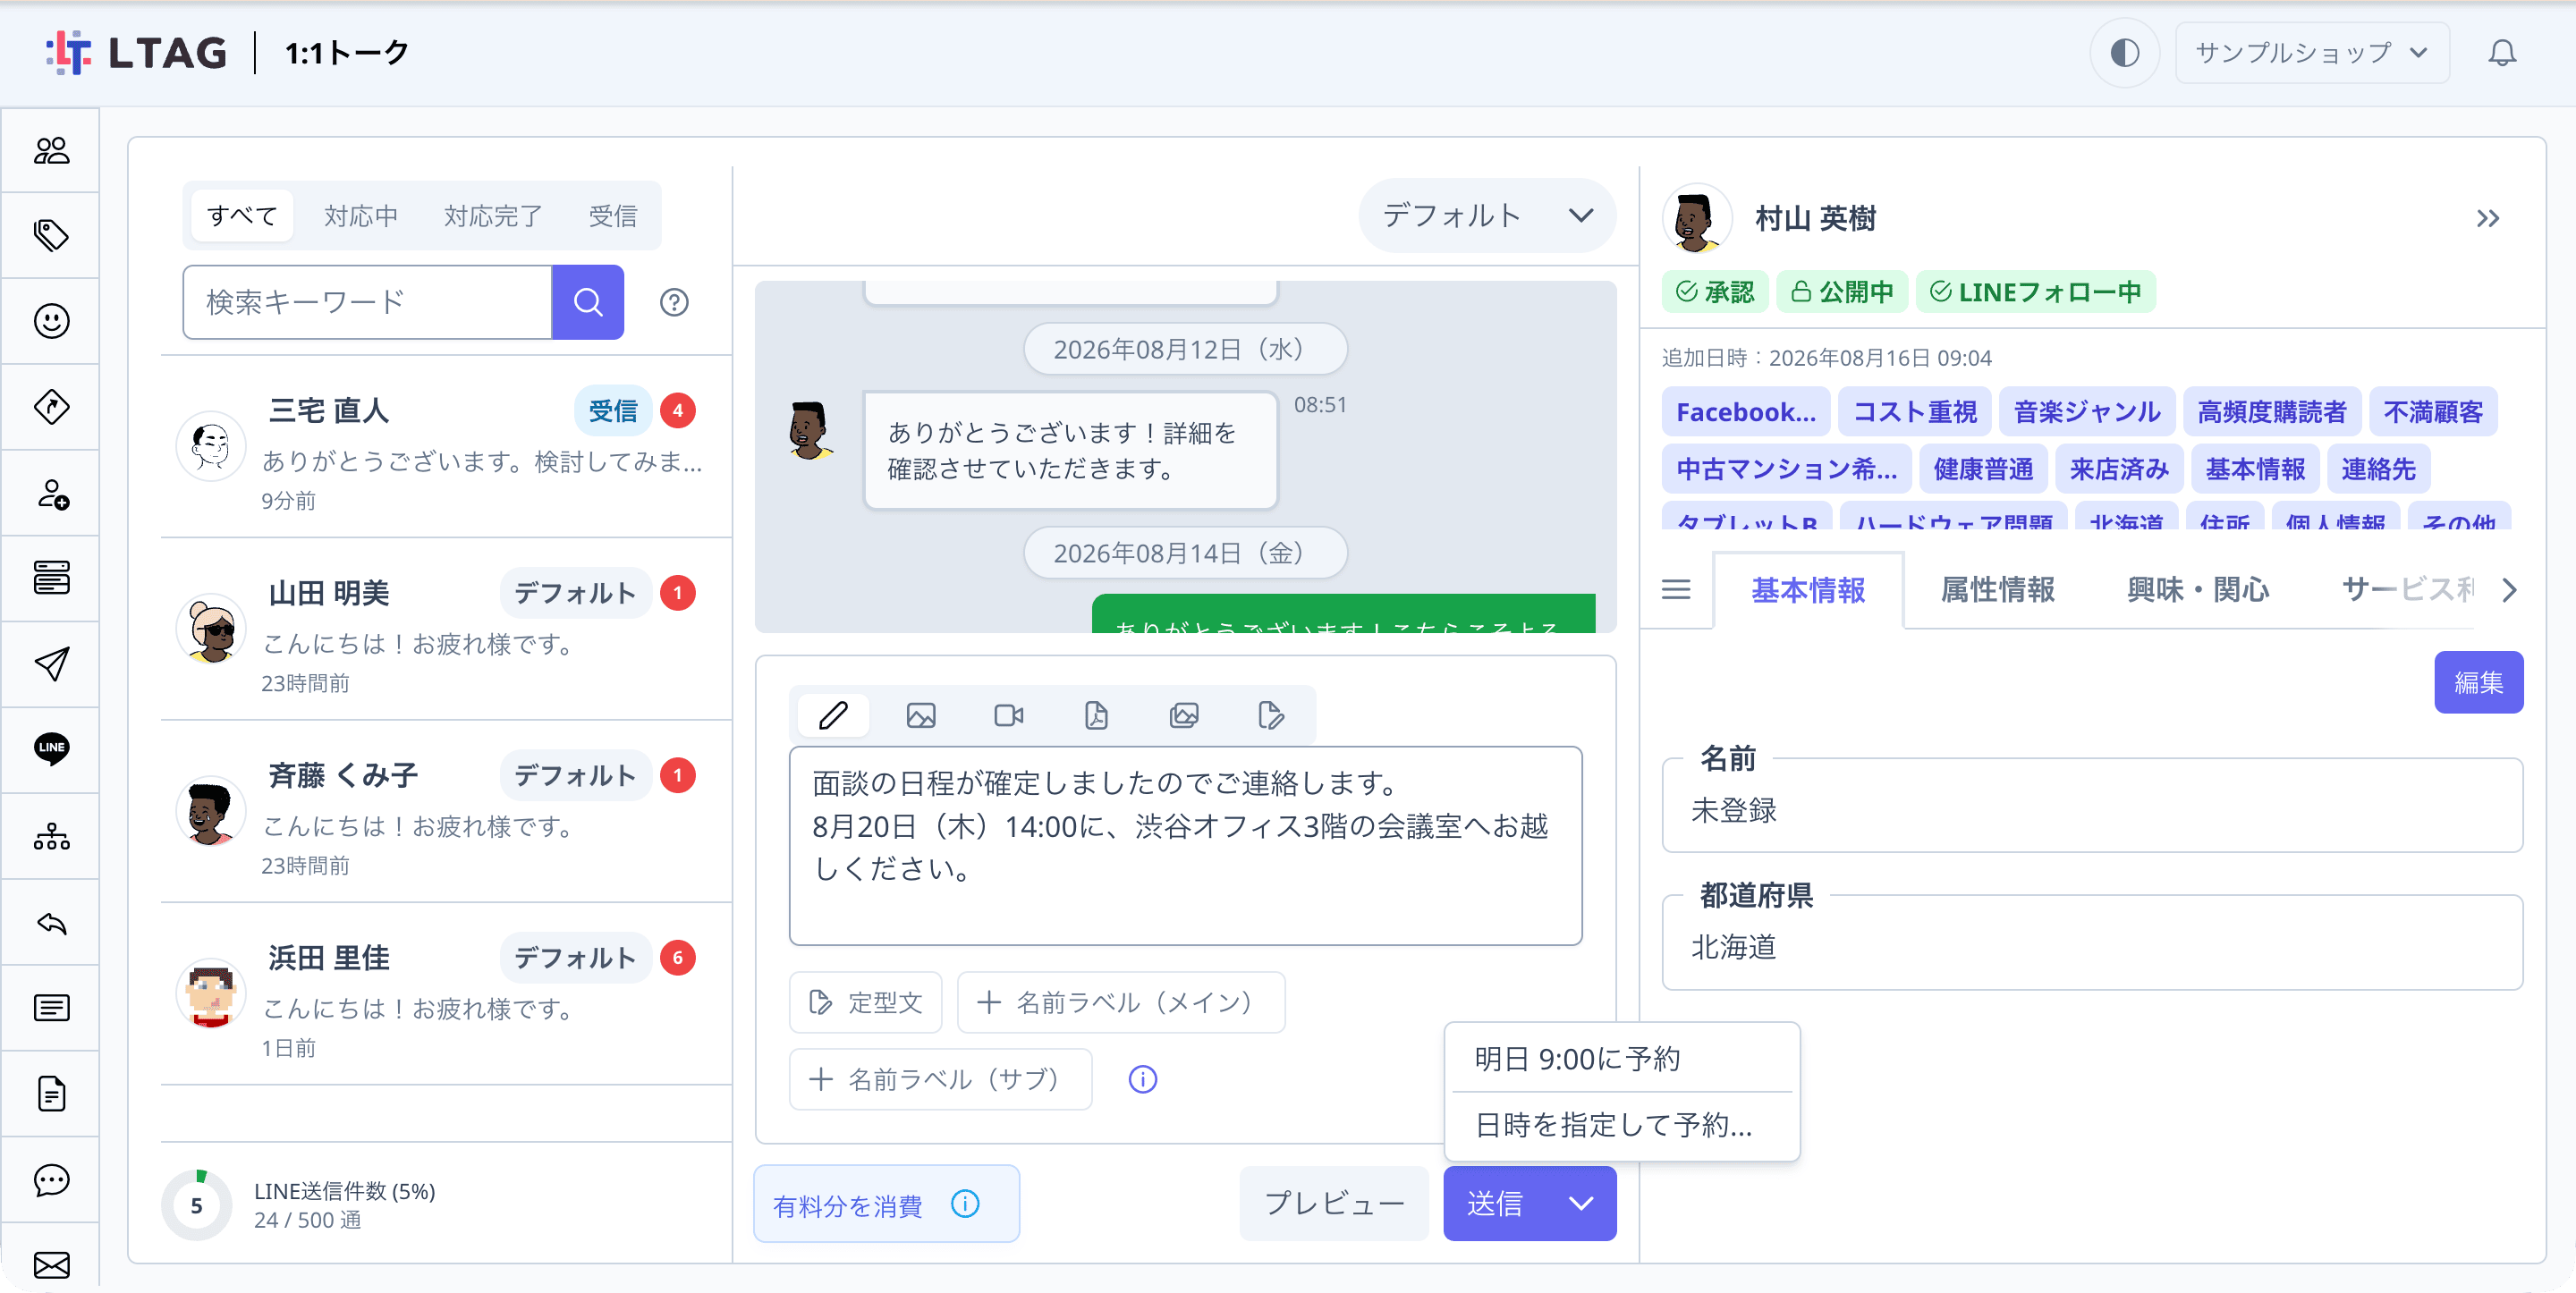Open the chat bubble sidebar icon

51,1179
